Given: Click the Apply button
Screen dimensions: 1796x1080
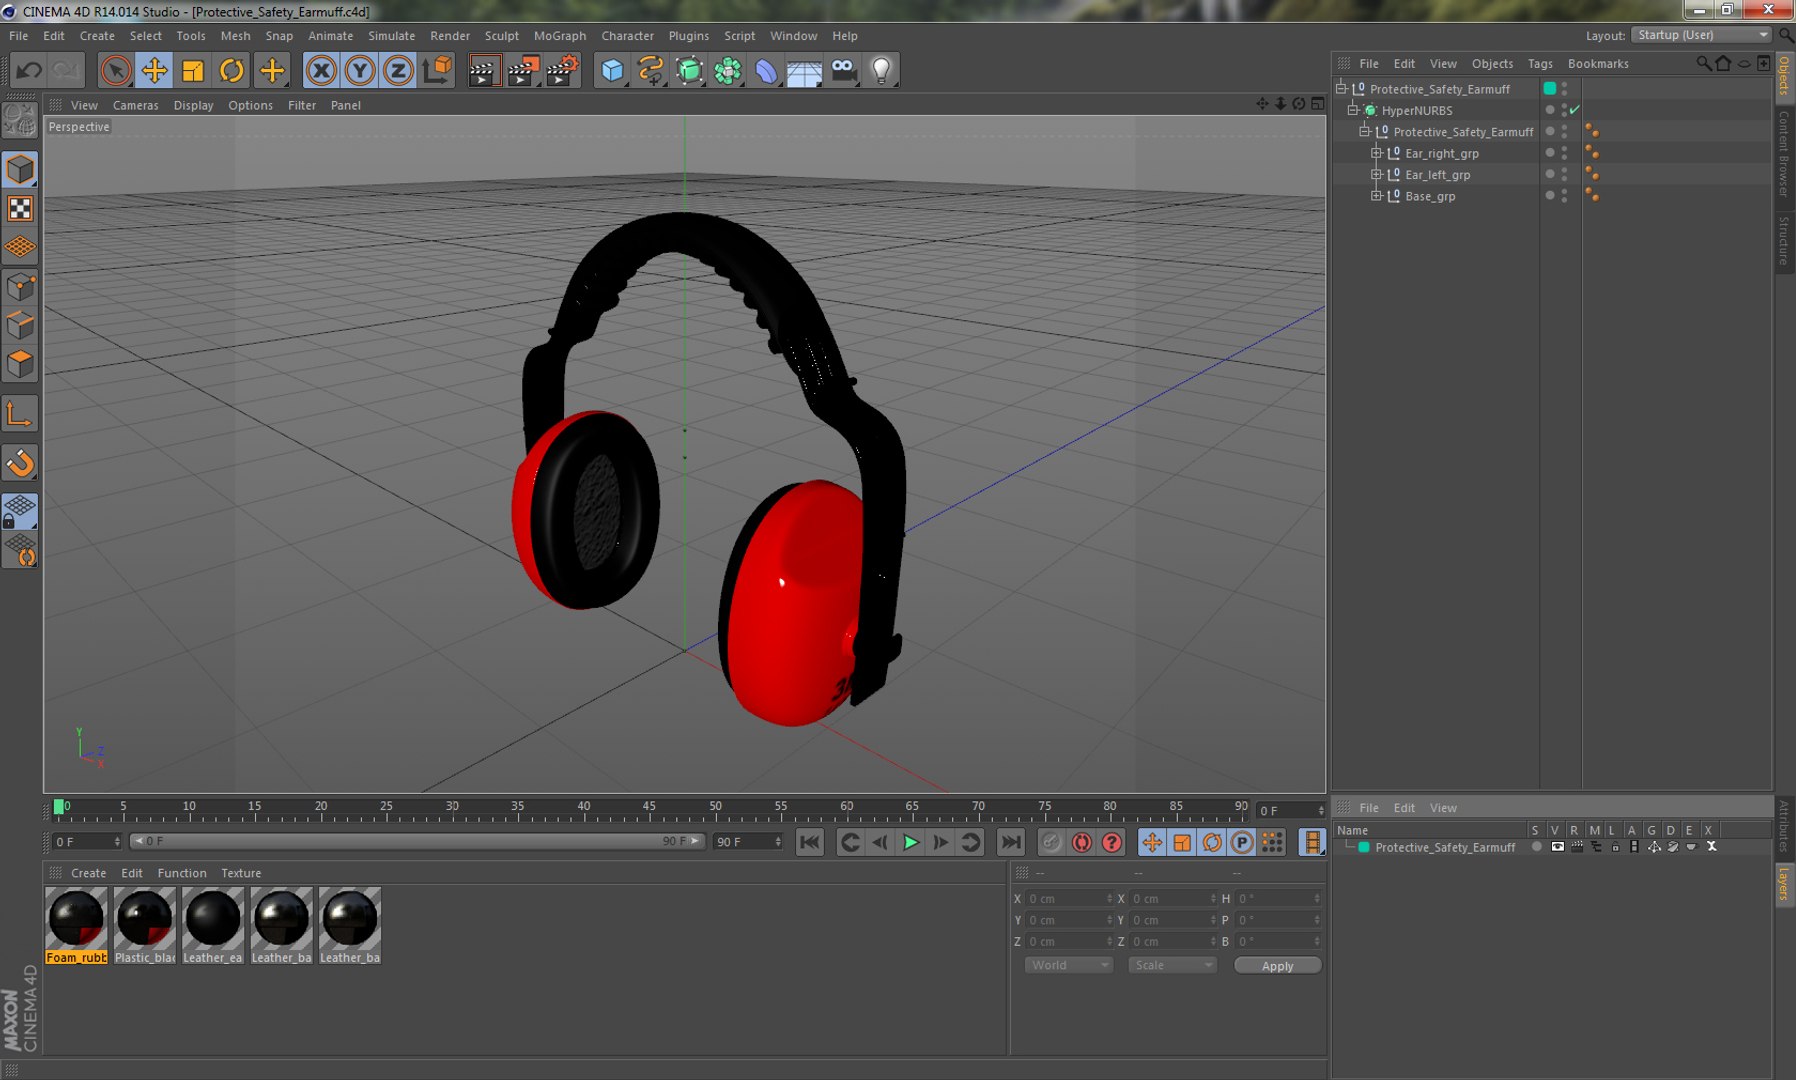Looking at the screenshot, I should [1277, 966].
